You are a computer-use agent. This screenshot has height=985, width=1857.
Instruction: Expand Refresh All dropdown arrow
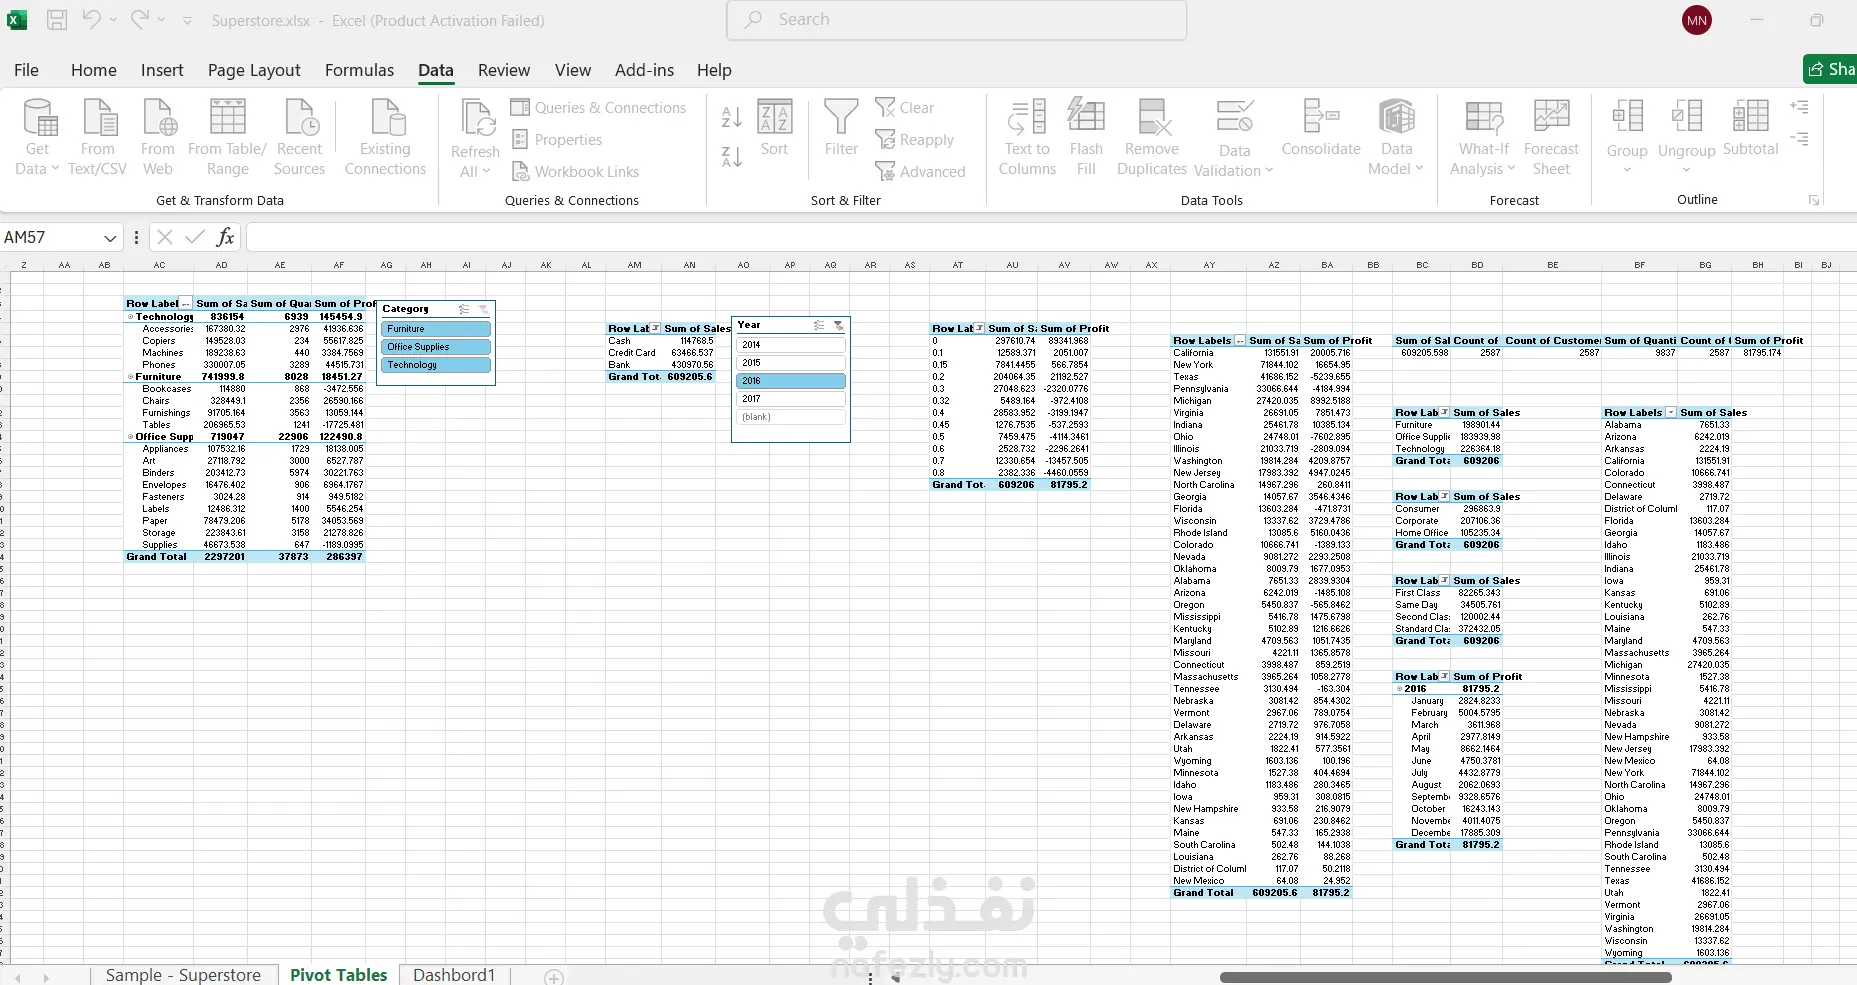[x=486, y=172]
